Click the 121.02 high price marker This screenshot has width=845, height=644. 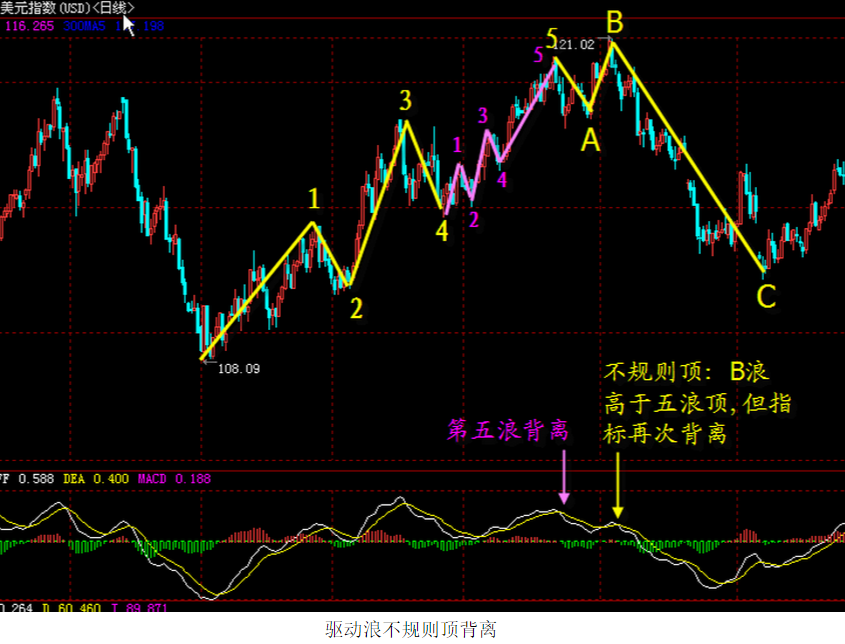point(574,45)
